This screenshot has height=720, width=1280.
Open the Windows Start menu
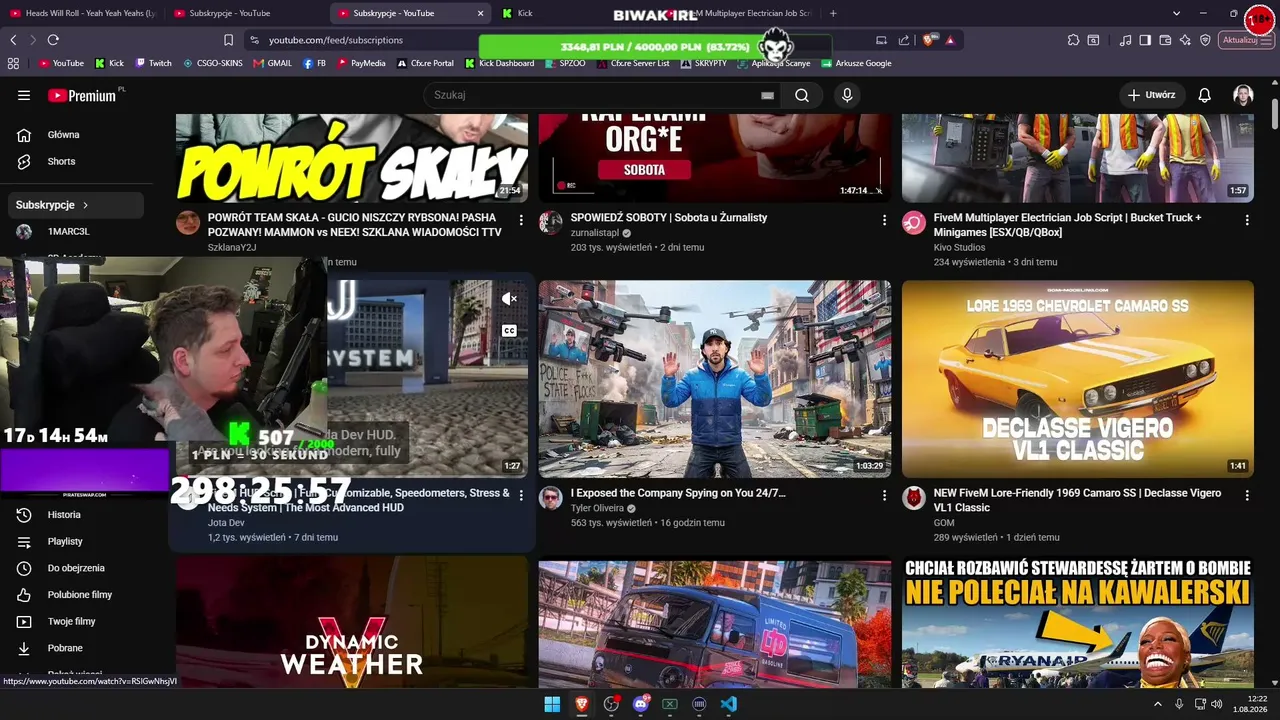[x=552, y=704]
